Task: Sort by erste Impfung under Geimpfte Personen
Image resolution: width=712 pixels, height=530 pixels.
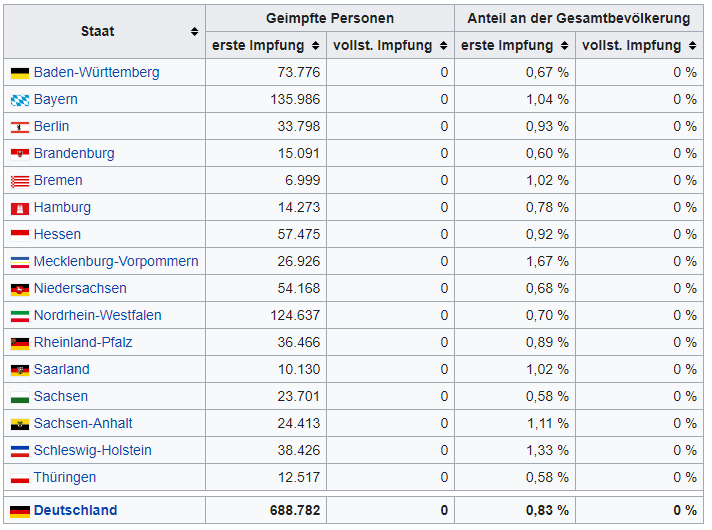Action: (316, 46)
